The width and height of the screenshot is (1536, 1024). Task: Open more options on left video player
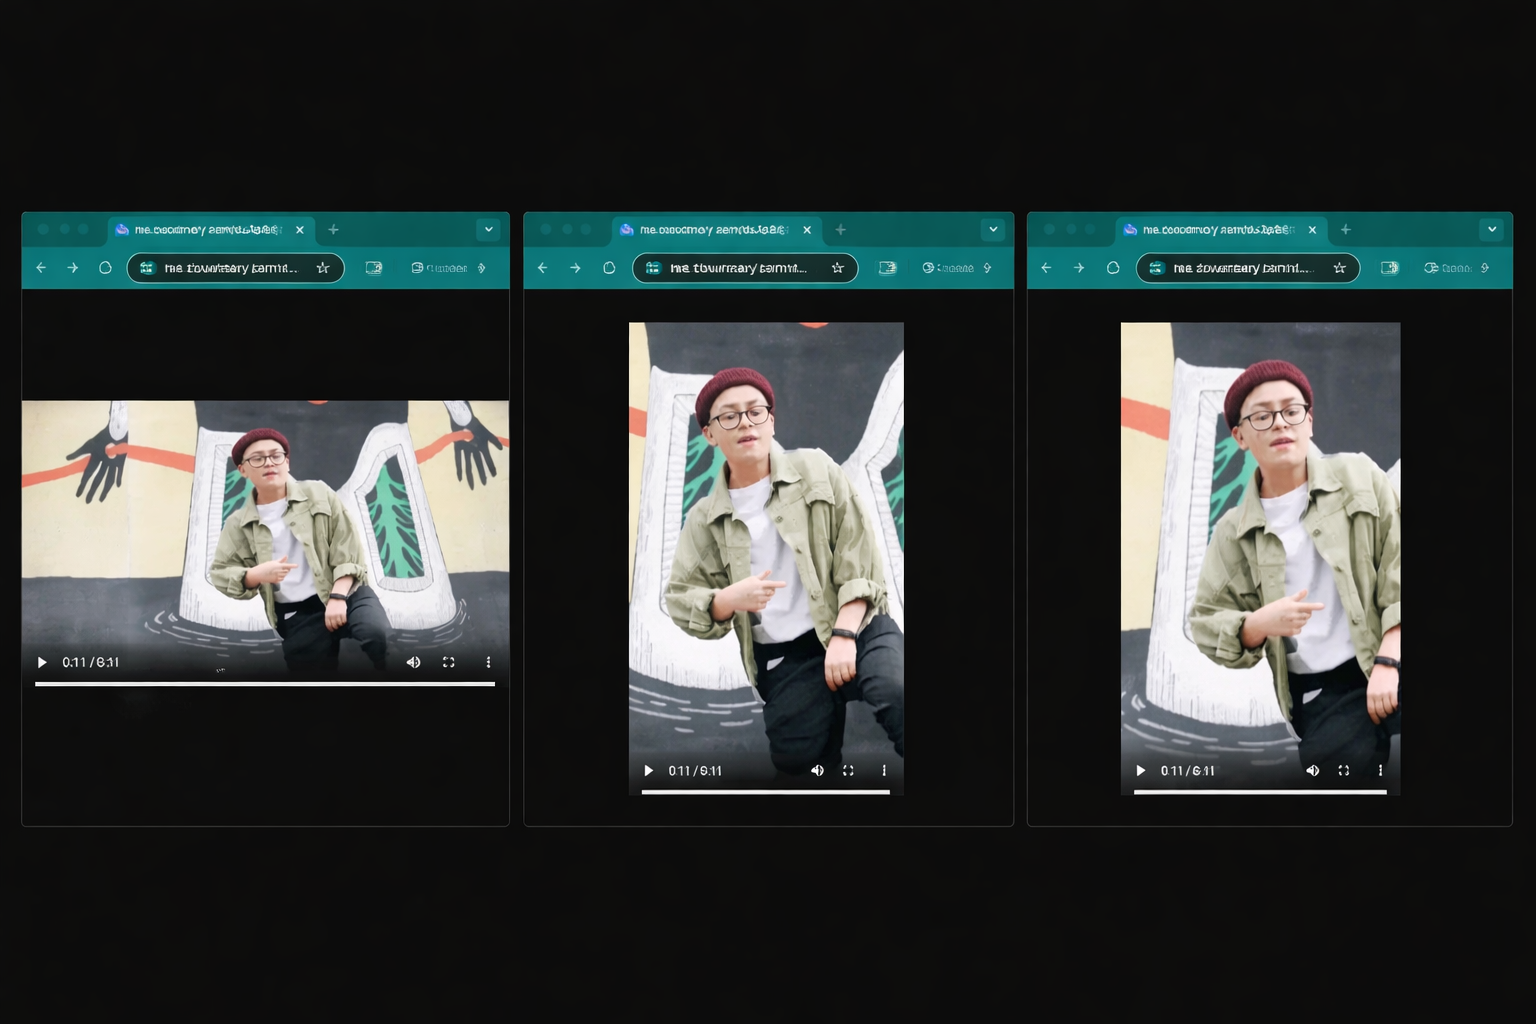point(488,662)
